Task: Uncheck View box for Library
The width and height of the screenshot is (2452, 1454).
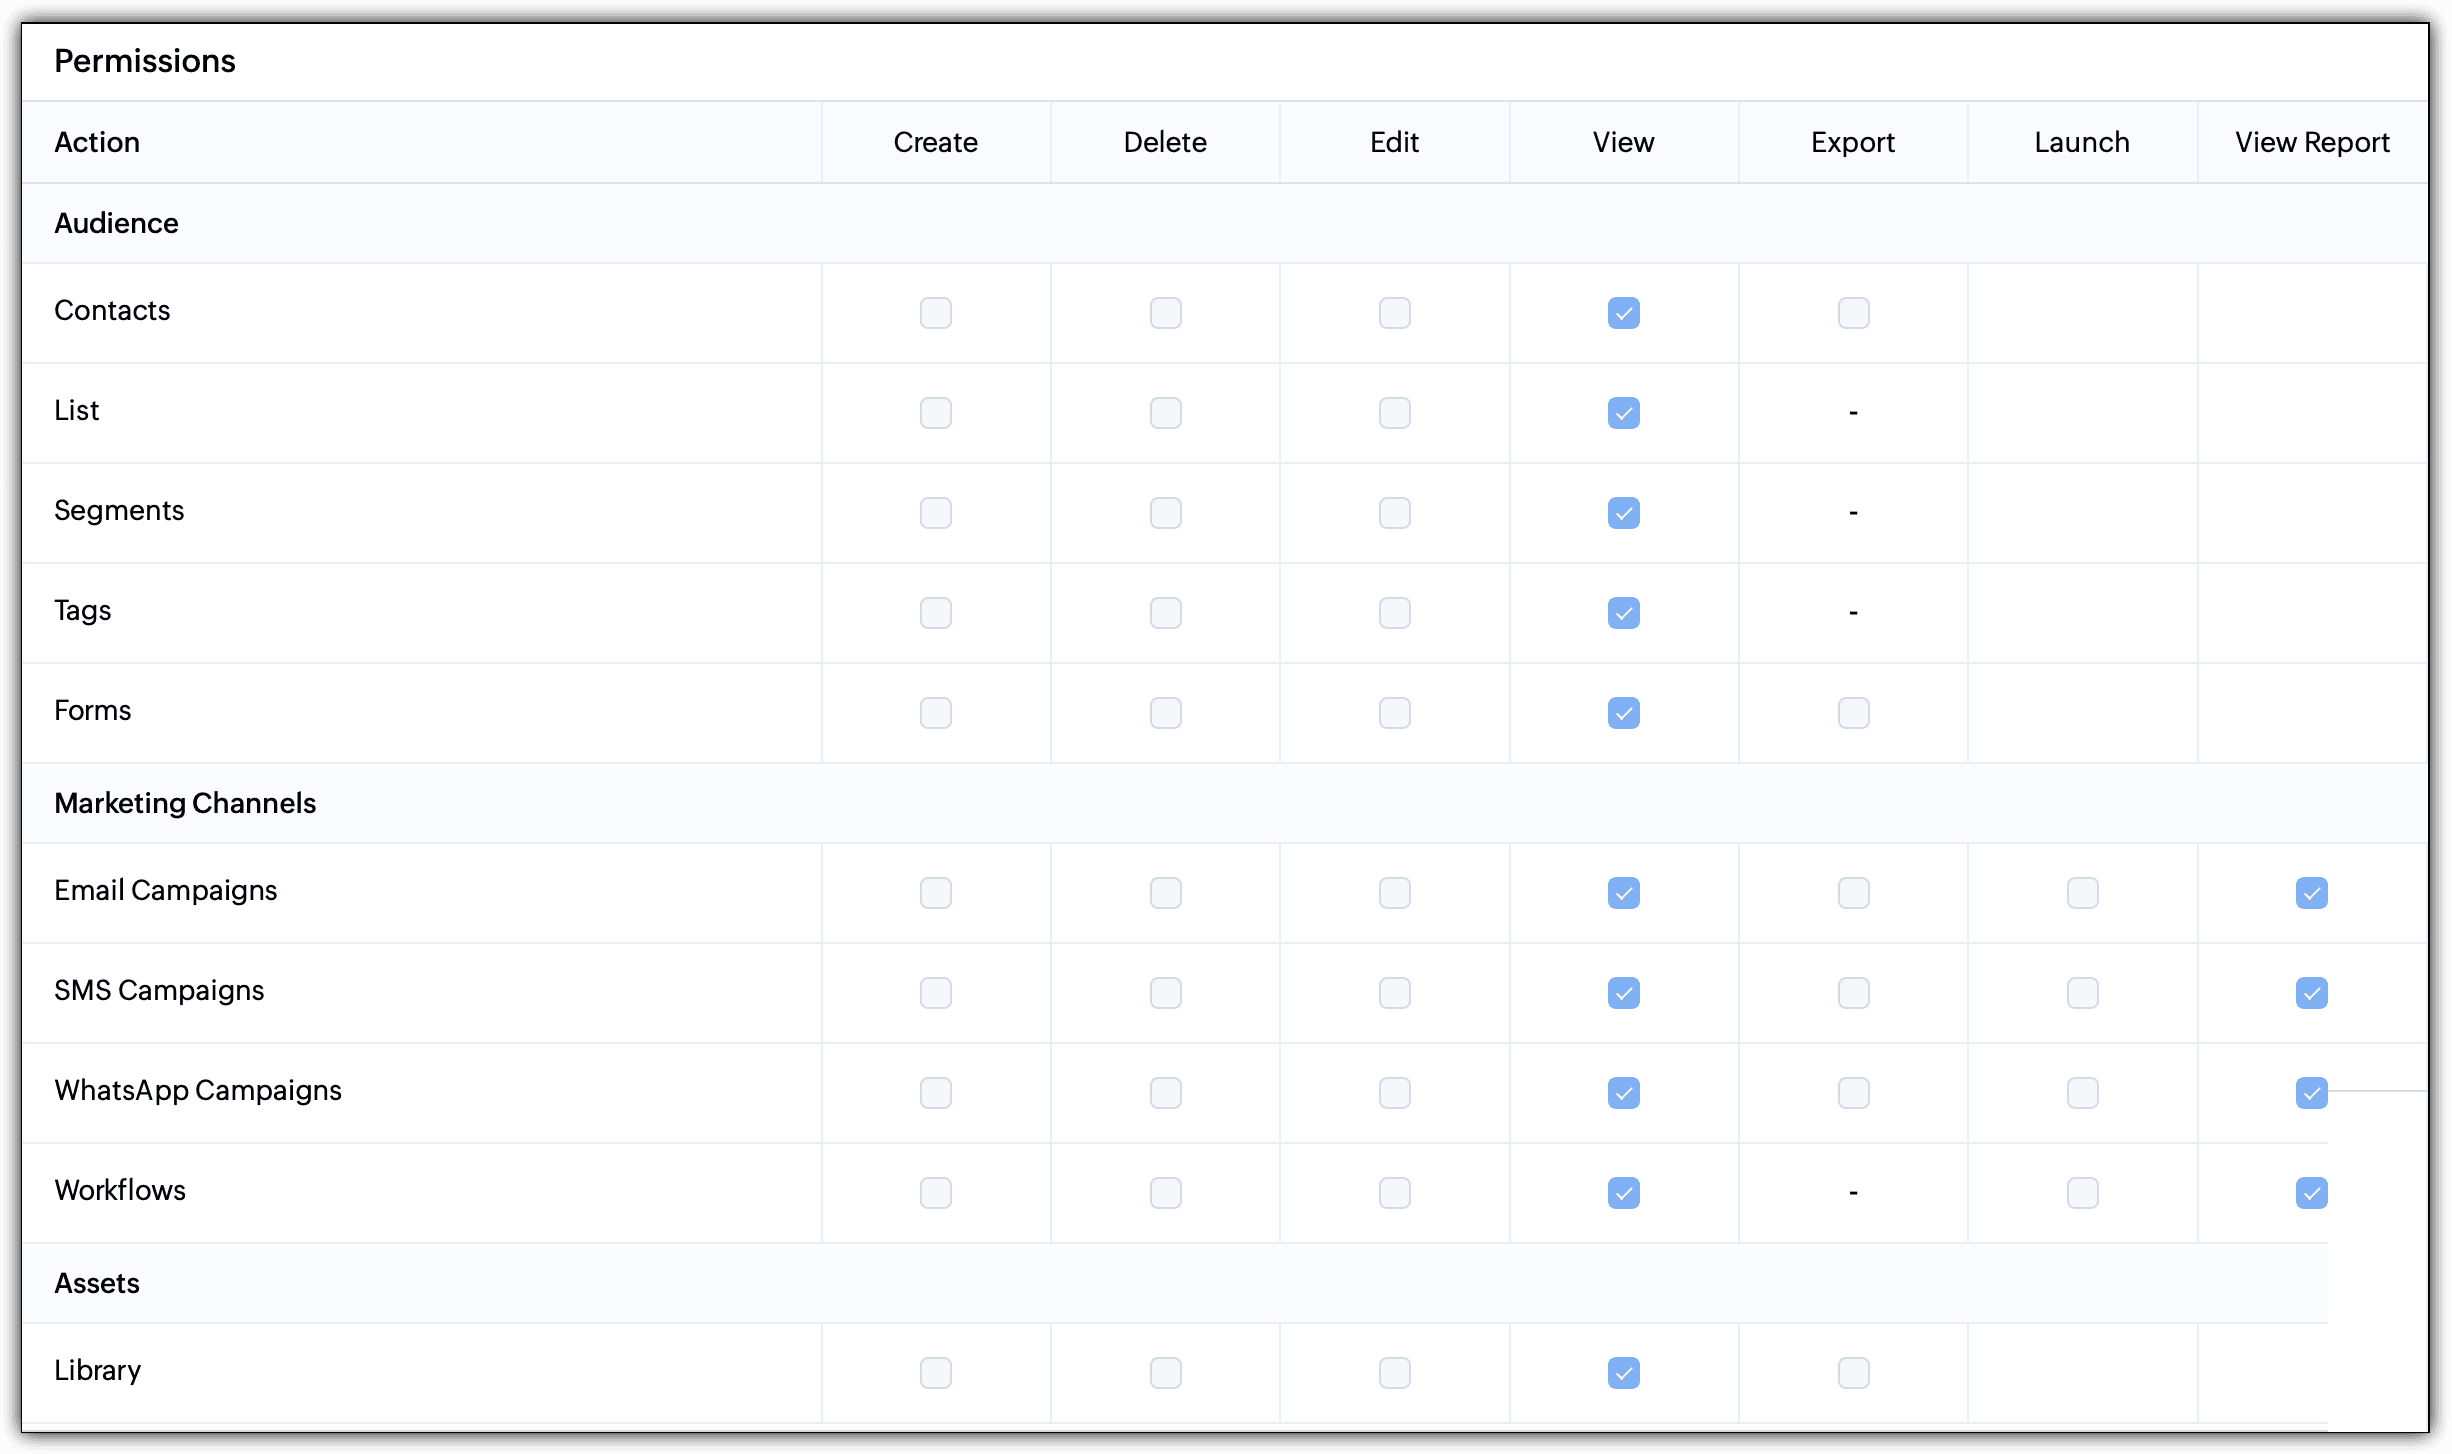Action: pos(1623,1373)
